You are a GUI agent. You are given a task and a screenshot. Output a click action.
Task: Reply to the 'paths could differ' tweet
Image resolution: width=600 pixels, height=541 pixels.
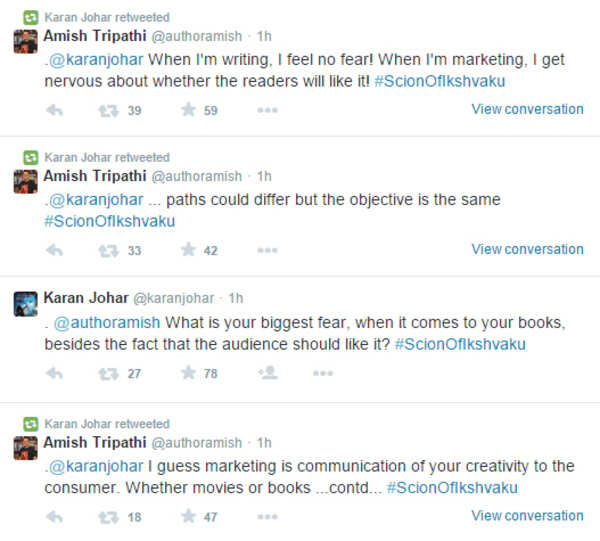point(54,250)
